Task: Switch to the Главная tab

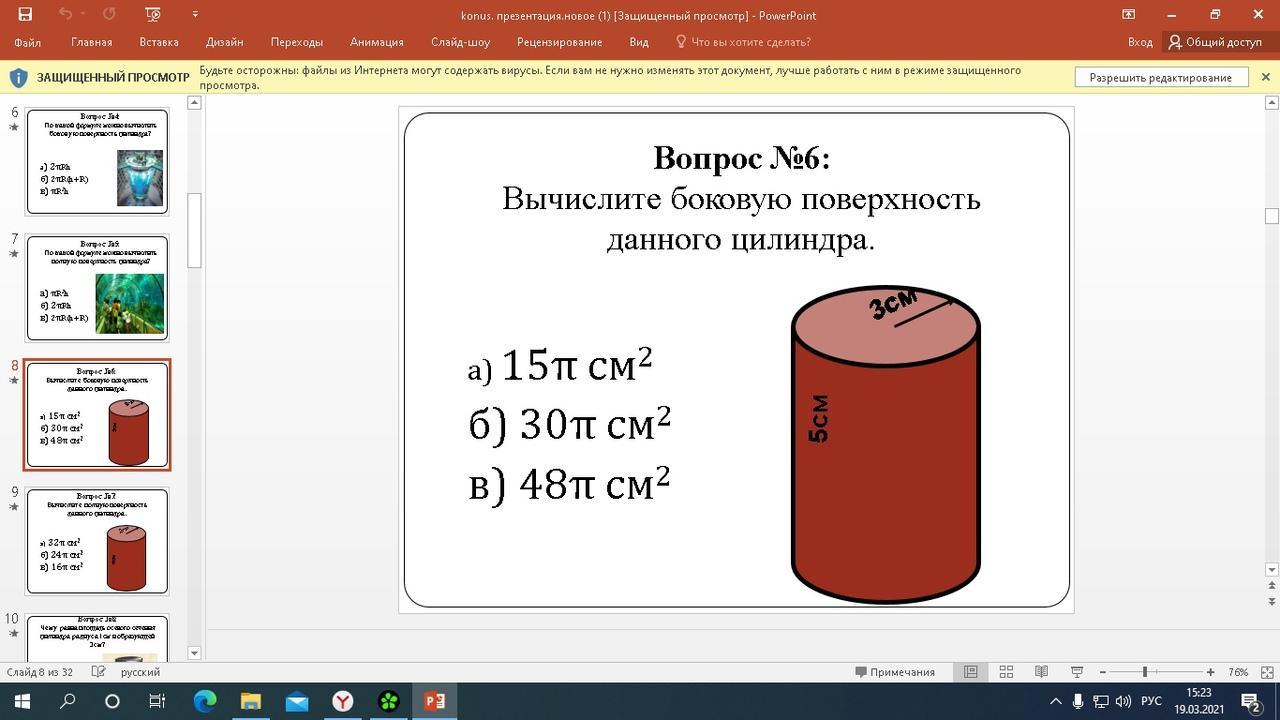Action: click(91, 42)
